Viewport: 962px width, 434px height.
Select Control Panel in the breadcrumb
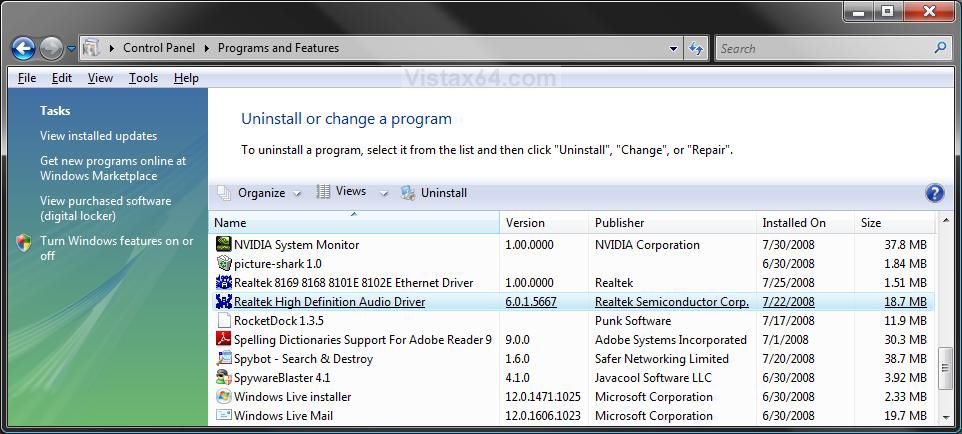pos(159,48)
